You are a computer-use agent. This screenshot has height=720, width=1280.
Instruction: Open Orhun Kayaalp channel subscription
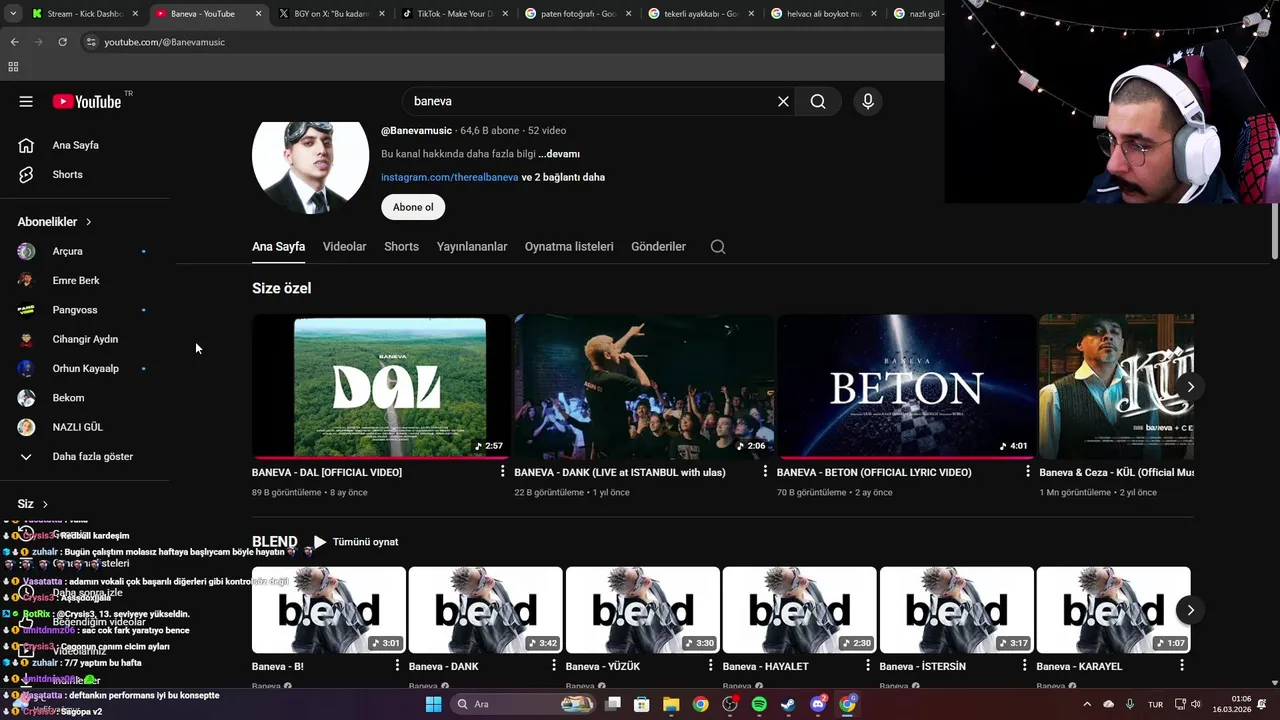tap(86, 368)
